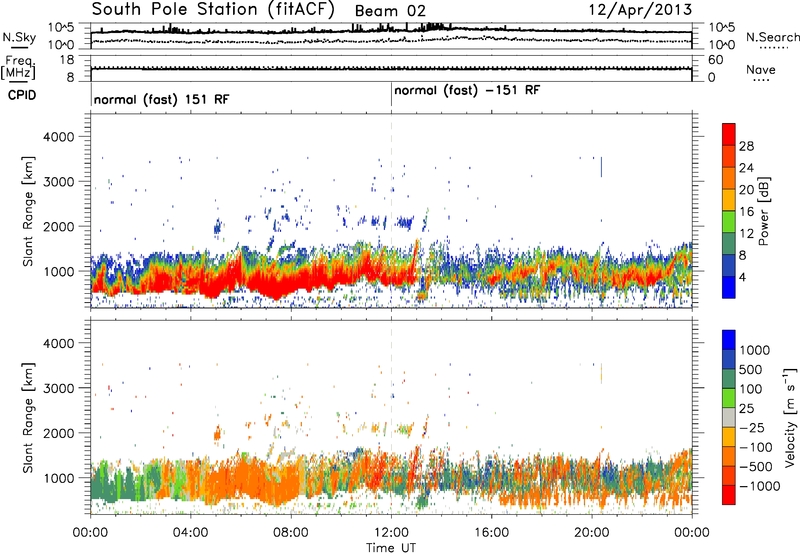Click the -25 tick on Velocity colorbar
Viewport: 800px width, 554px height.
[x=752, y=427]
